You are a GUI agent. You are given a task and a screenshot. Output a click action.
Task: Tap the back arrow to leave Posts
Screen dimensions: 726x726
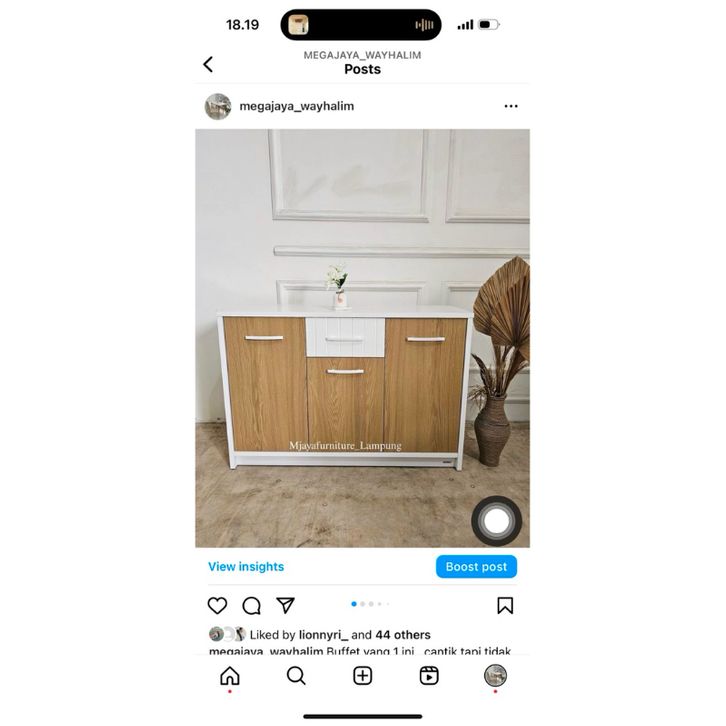(x=208, y=64)
